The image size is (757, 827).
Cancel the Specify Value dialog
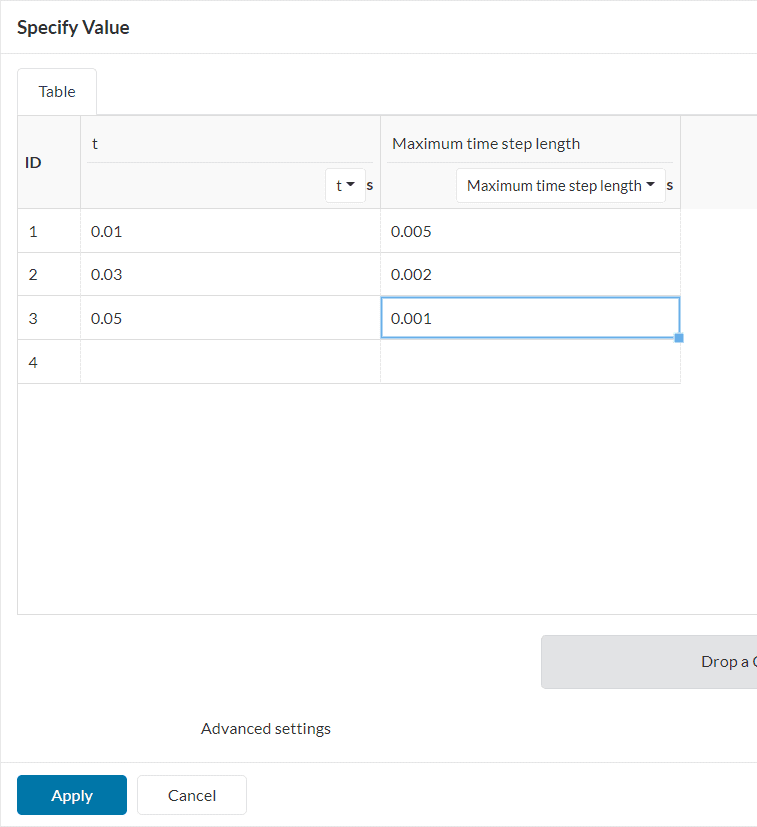192,795
